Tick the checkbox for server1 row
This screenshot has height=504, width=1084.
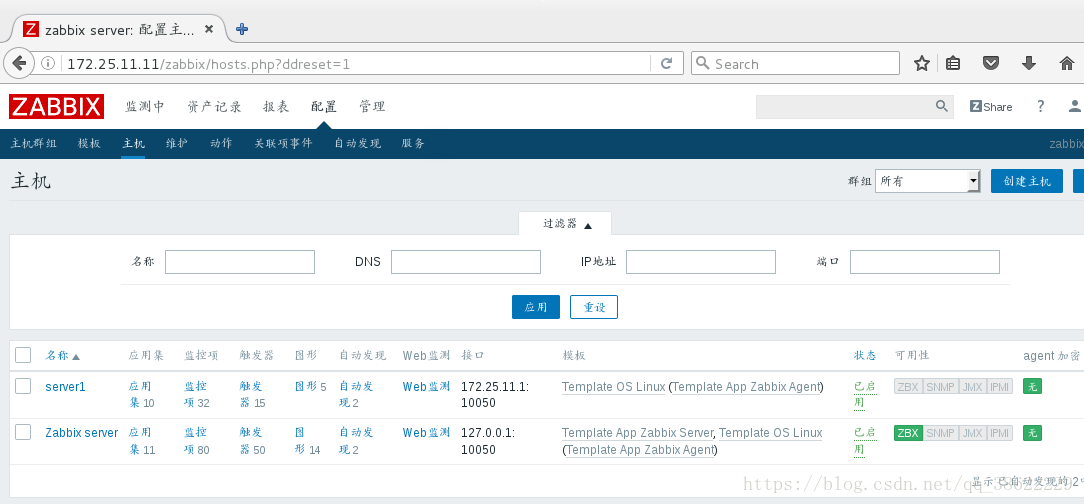point(23,386)
